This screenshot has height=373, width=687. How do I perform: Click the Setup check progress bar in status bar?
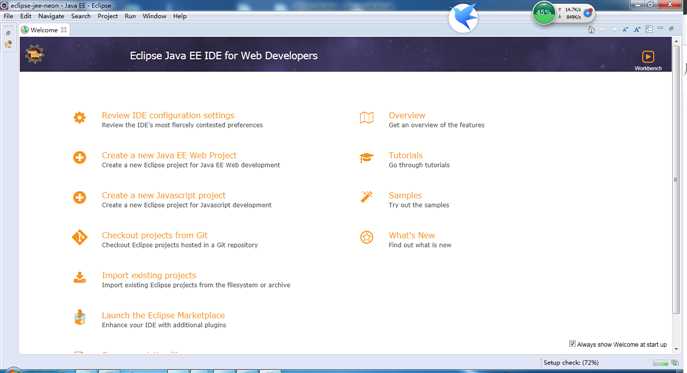pos(660,363)
